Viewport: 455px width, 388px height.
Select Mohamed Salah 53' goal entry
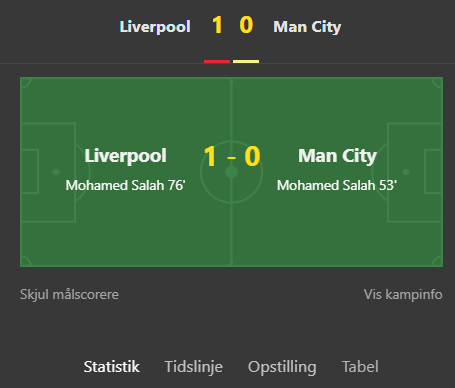tap(337, 185)
